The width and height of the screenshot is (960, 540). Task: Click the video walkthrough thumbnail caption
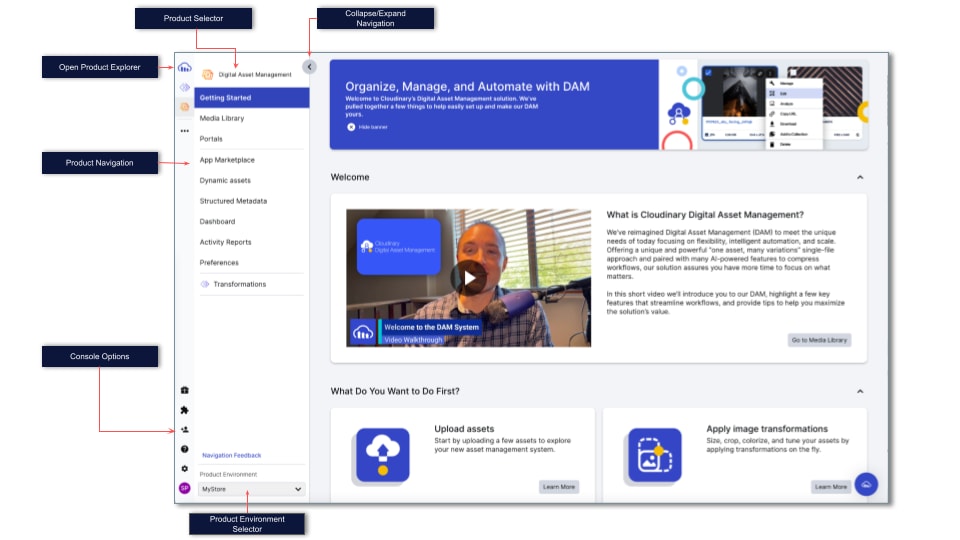[431, 333]
